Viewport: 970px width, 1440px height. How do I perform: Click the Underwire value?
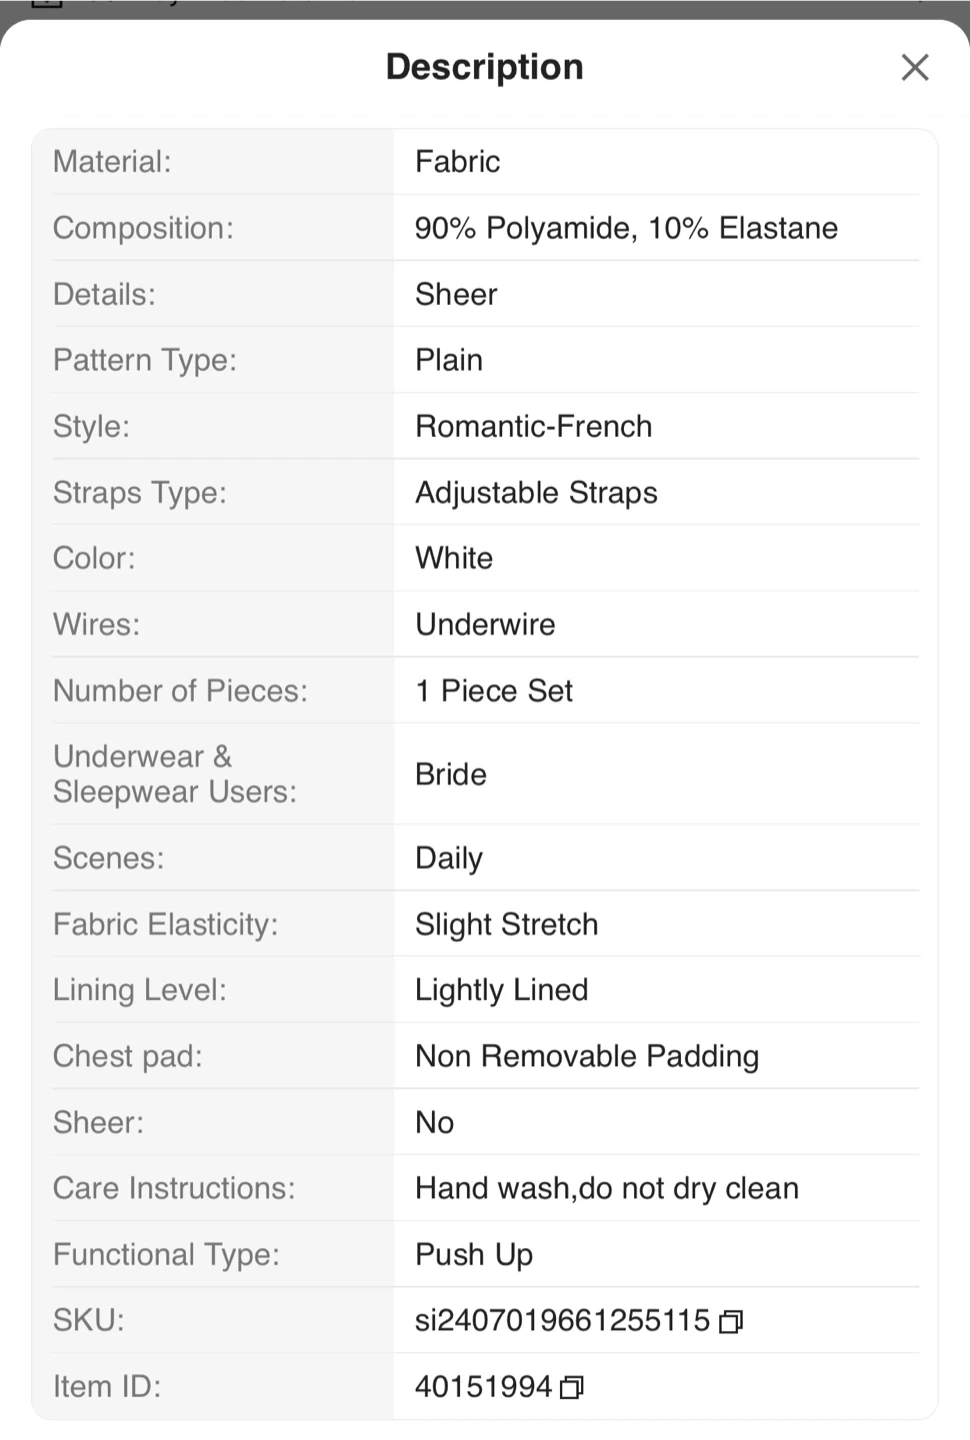click(x=485, y=625)
